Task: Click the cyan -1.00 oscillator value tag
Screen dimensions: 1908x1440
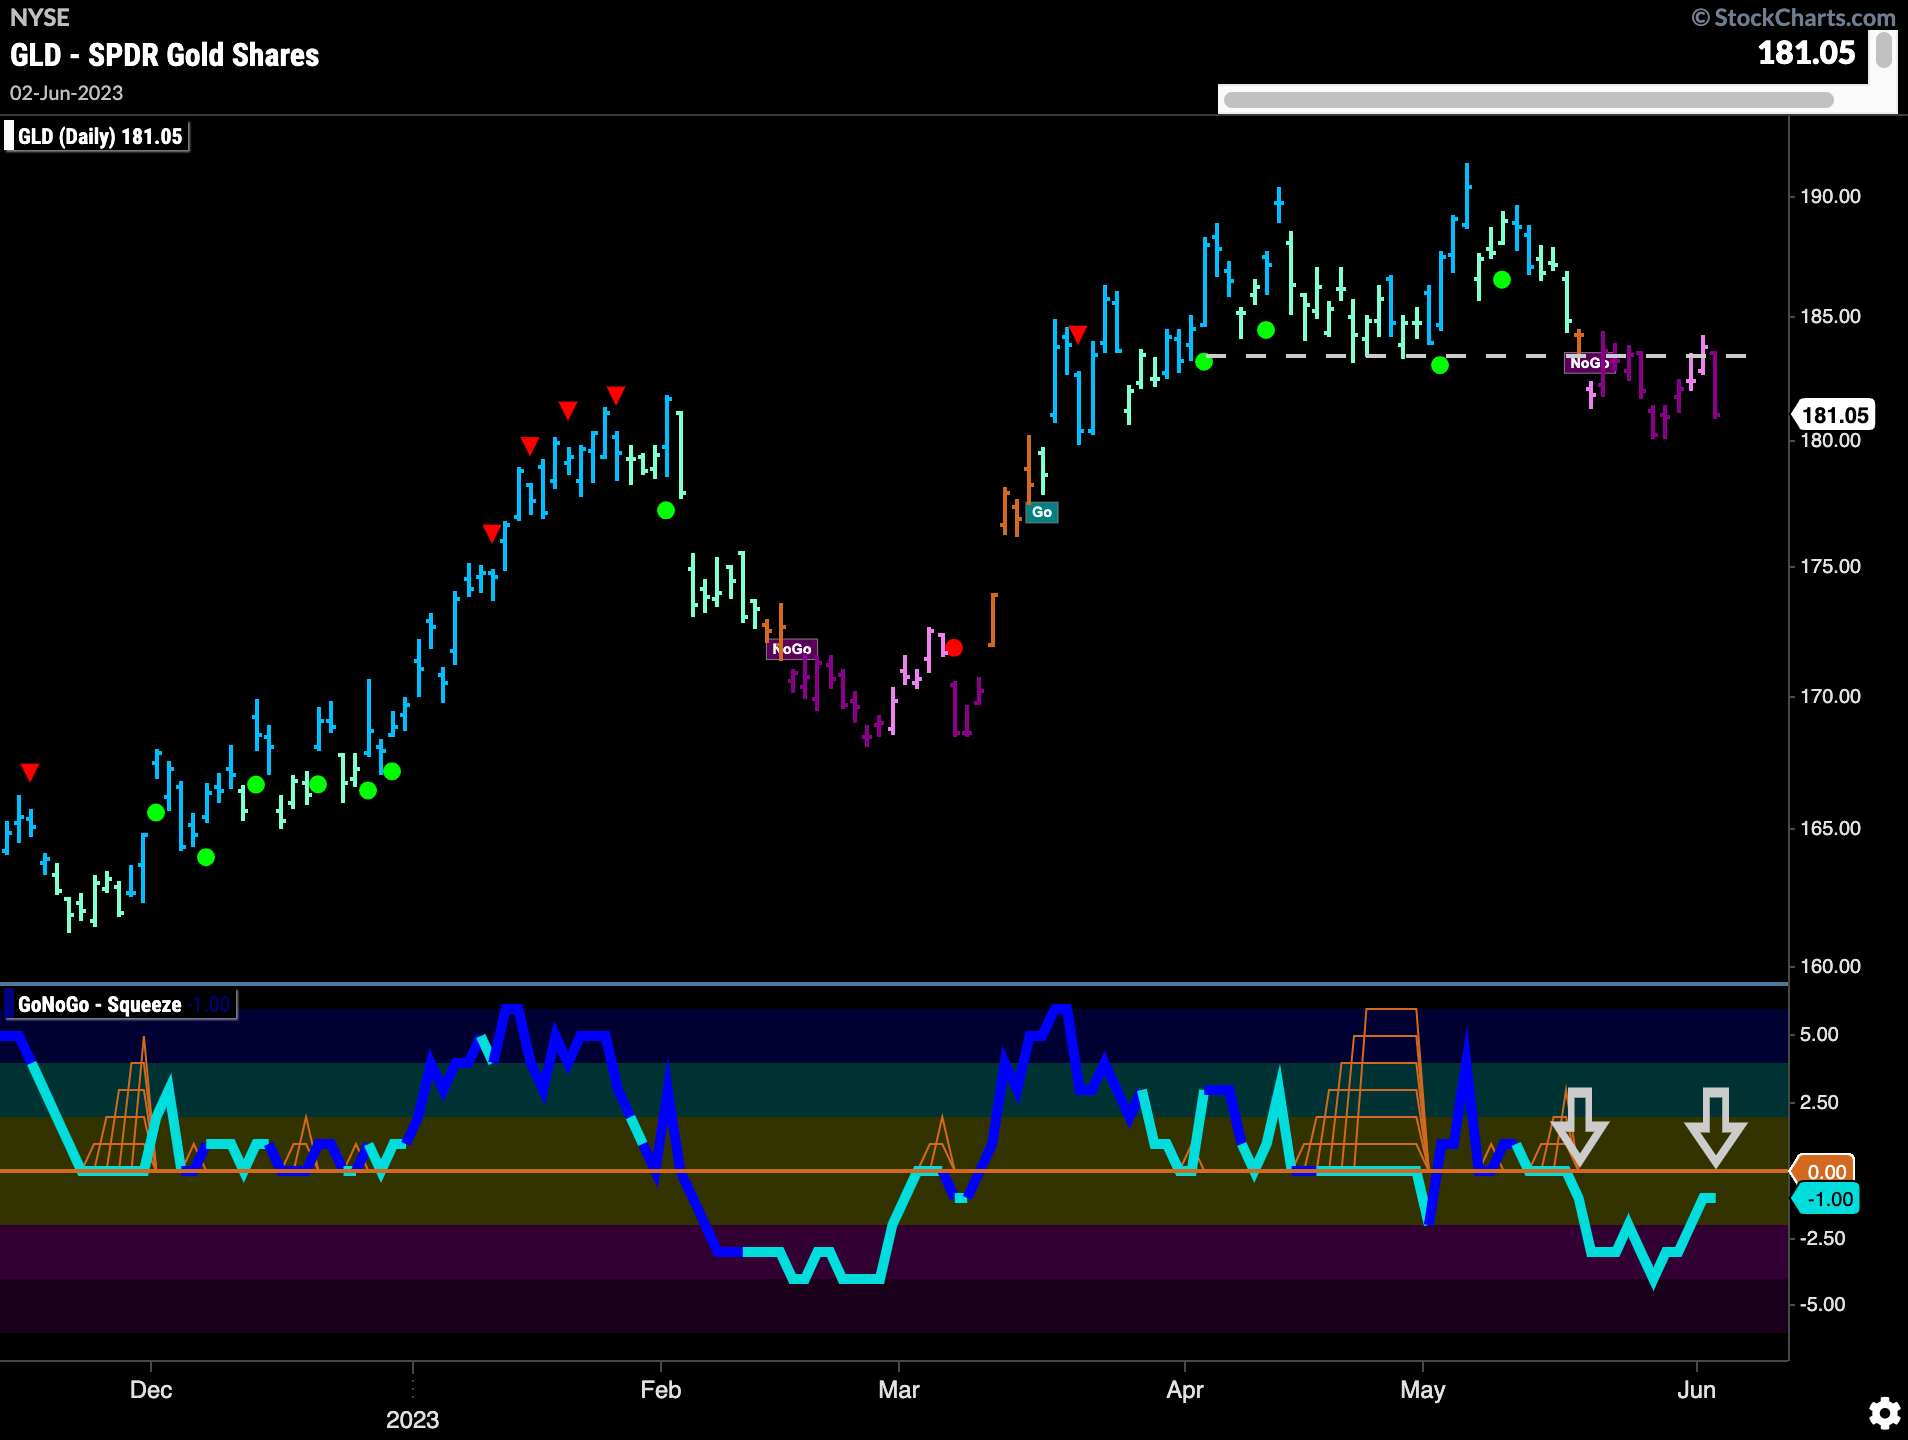Action: 1828,1199
